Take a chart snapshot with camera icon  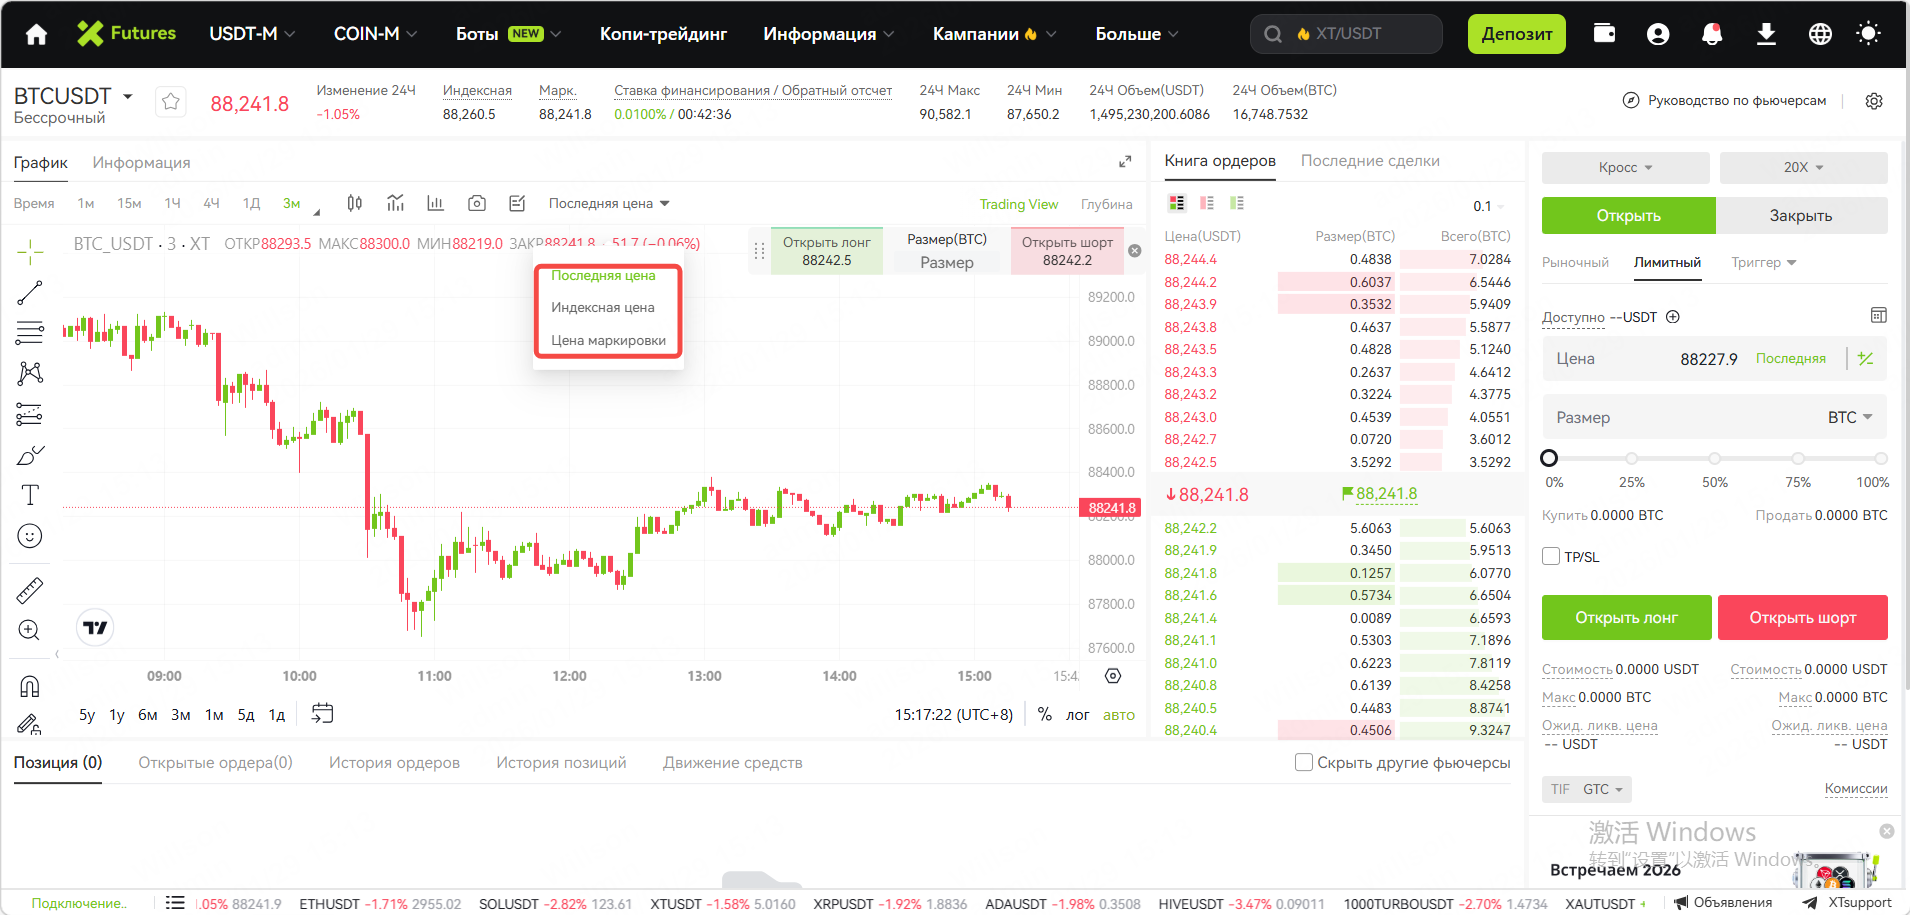coord(477,204)
